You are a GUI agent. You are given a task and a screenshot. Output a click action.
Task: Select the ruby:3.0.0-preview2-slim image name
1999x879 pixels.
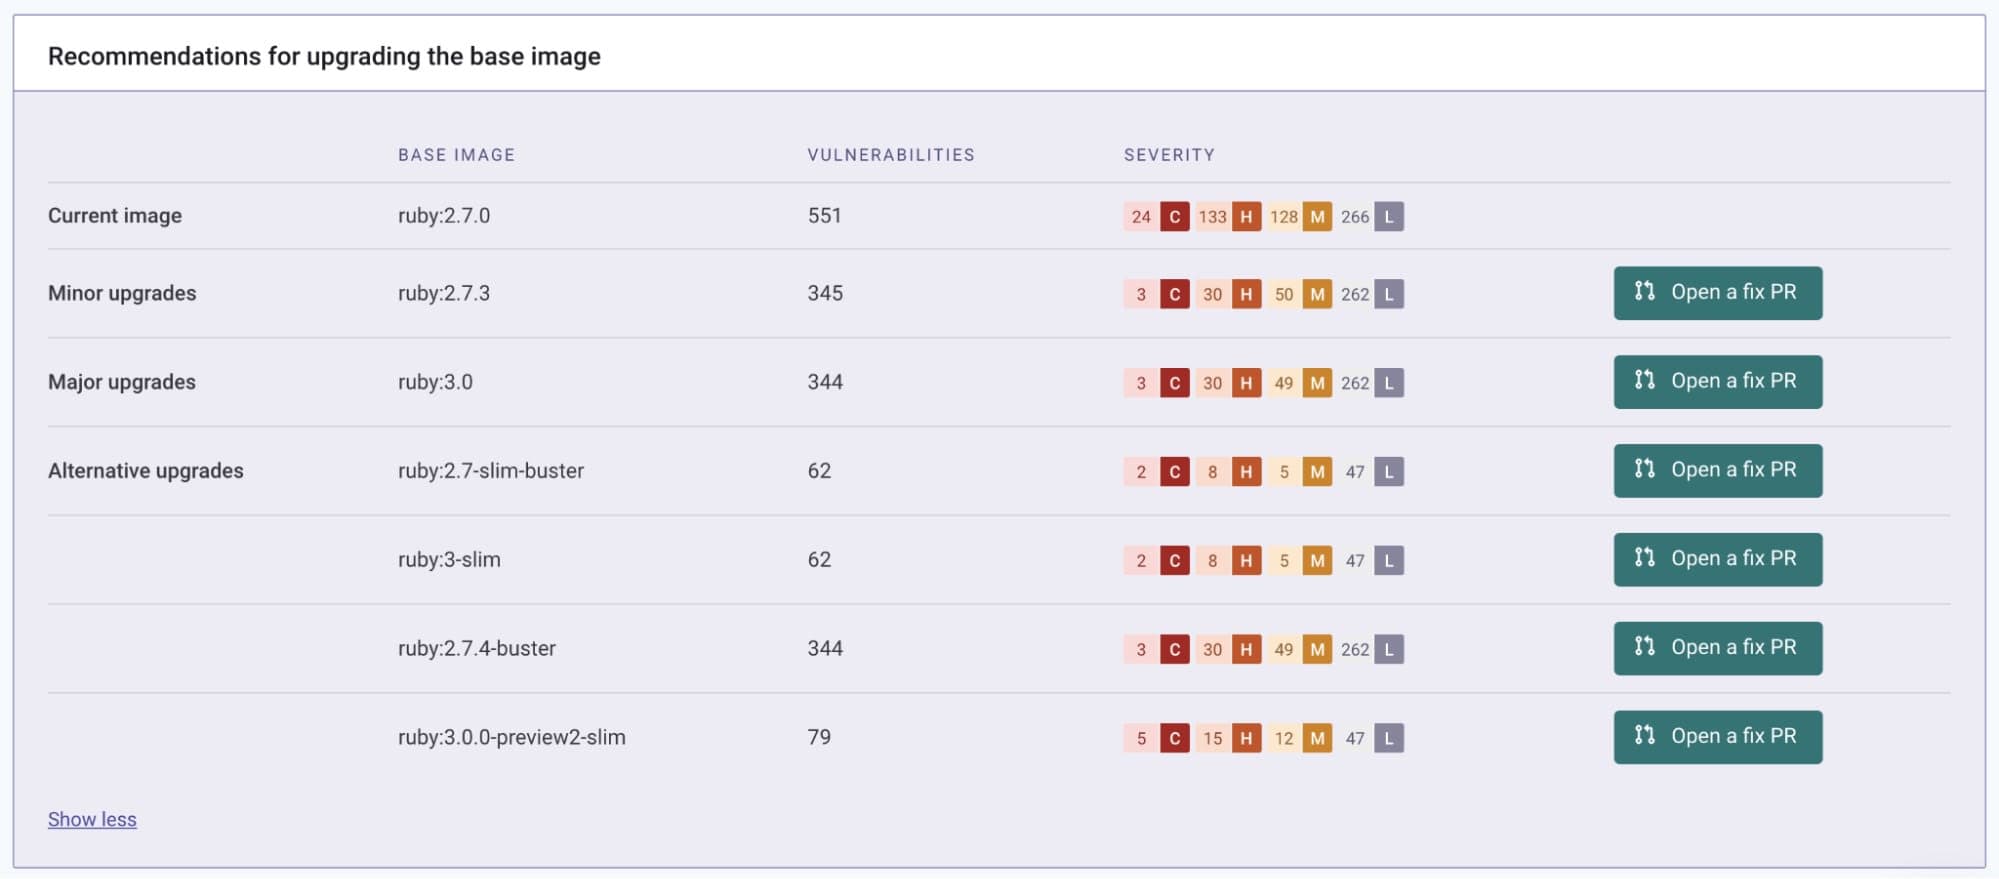(512, 737)
